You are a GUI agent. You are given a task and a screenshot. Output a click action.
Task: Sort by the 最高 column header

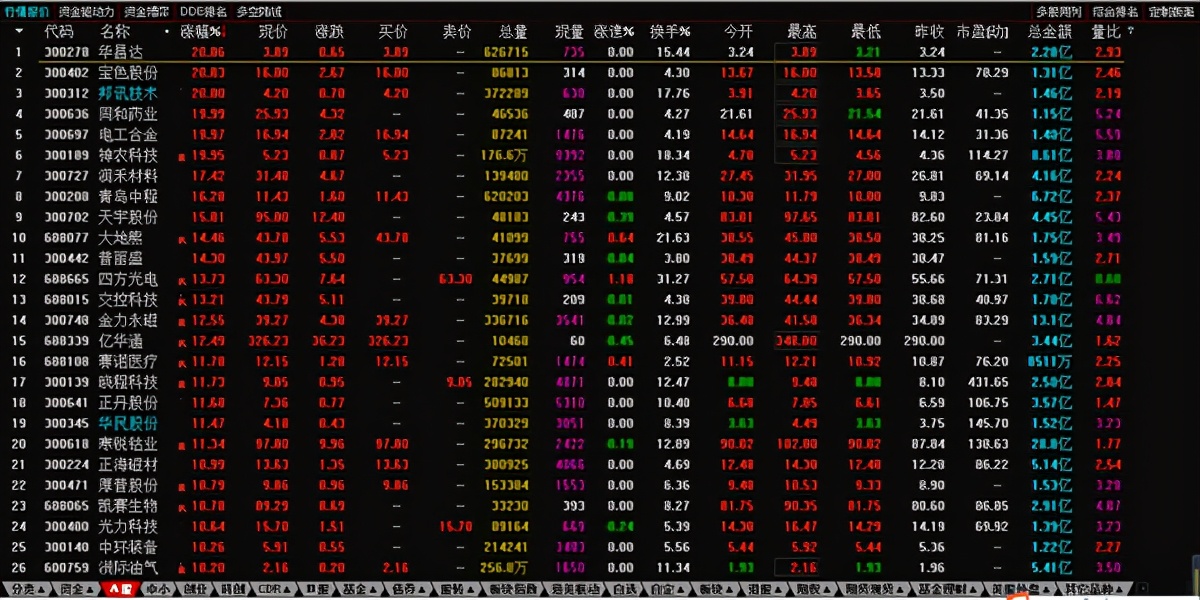point(803,31)
